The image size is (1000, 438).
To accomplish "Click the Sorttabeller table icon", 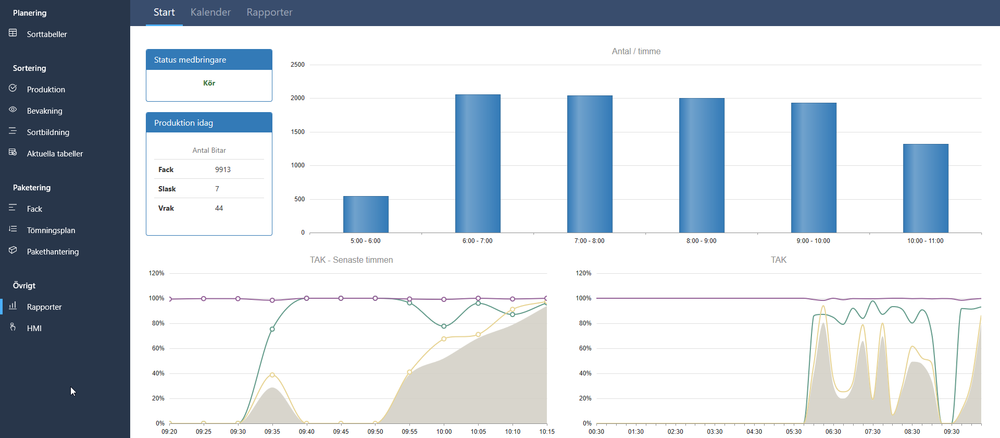I will (x=13, y=33).
